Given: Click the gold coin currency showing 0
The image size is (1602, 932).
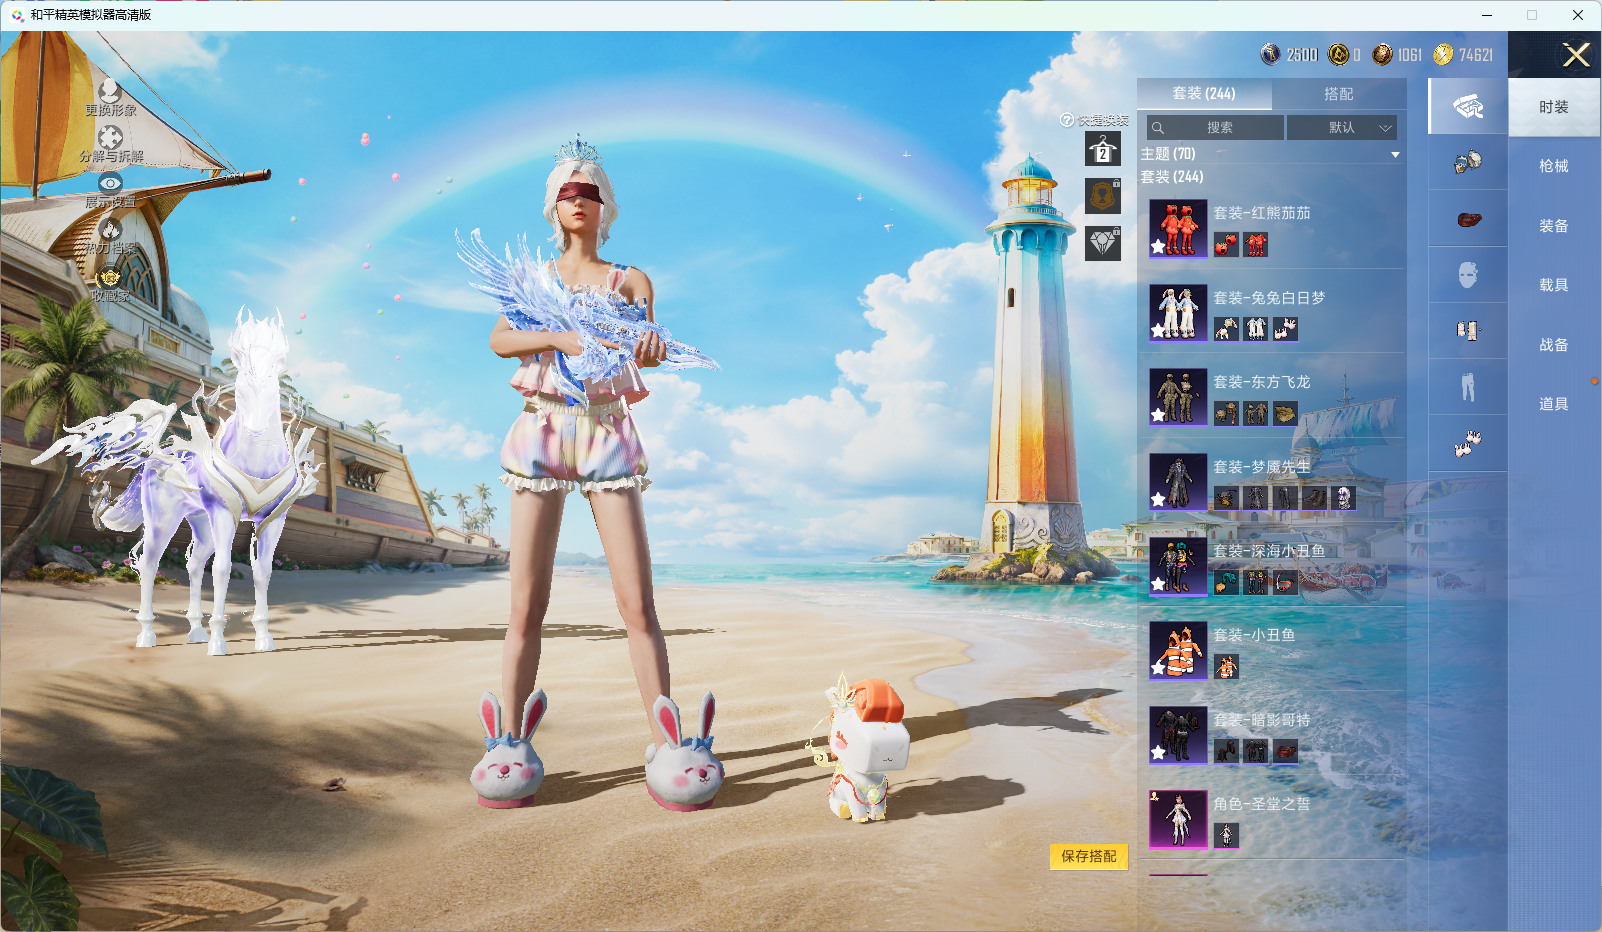Looking at the screenshot, I should click(x=1338, y=54).
